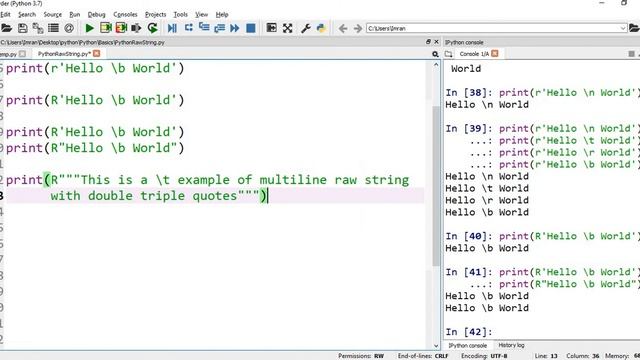Open PYTHONPATH manager icon
Viewport: 640px width, 360px height.
point(321,28)
